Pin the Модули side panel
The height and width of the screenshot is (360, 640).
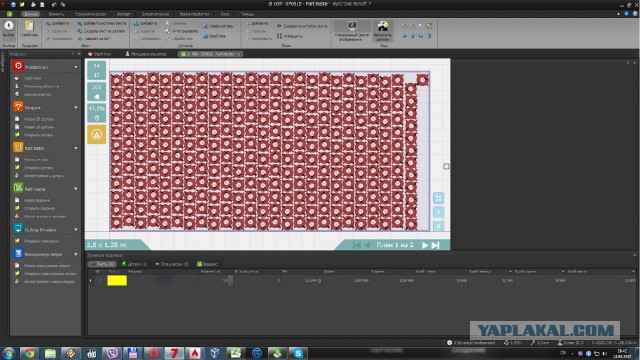(x=73, y=54)
